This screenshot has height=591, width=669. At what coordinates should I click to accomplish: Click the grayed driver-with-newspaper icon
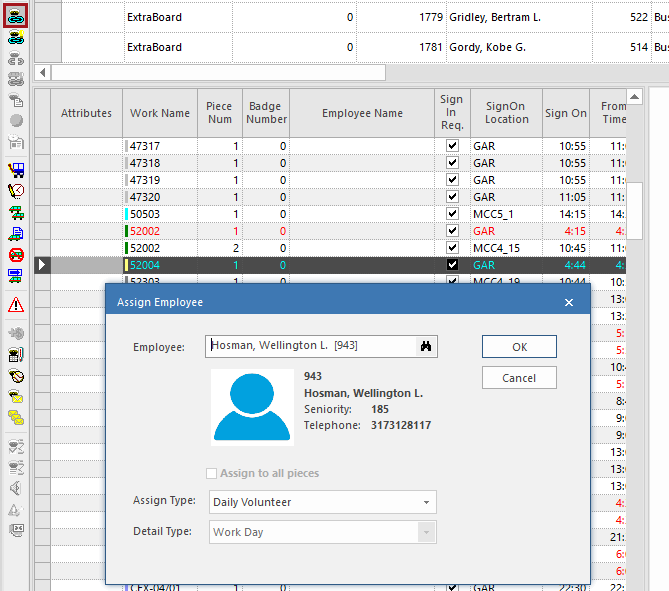[x=16, y=142]
